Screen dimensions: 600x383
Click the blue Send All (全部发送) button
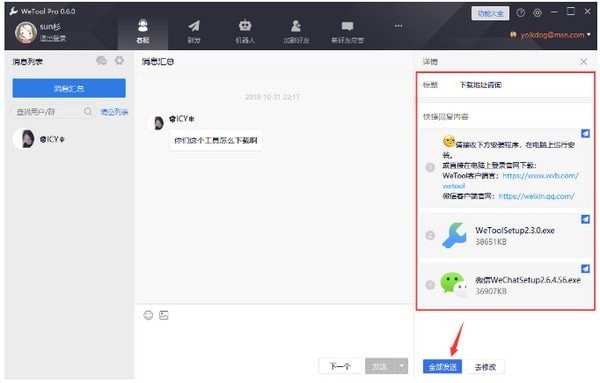click(442, 367)
